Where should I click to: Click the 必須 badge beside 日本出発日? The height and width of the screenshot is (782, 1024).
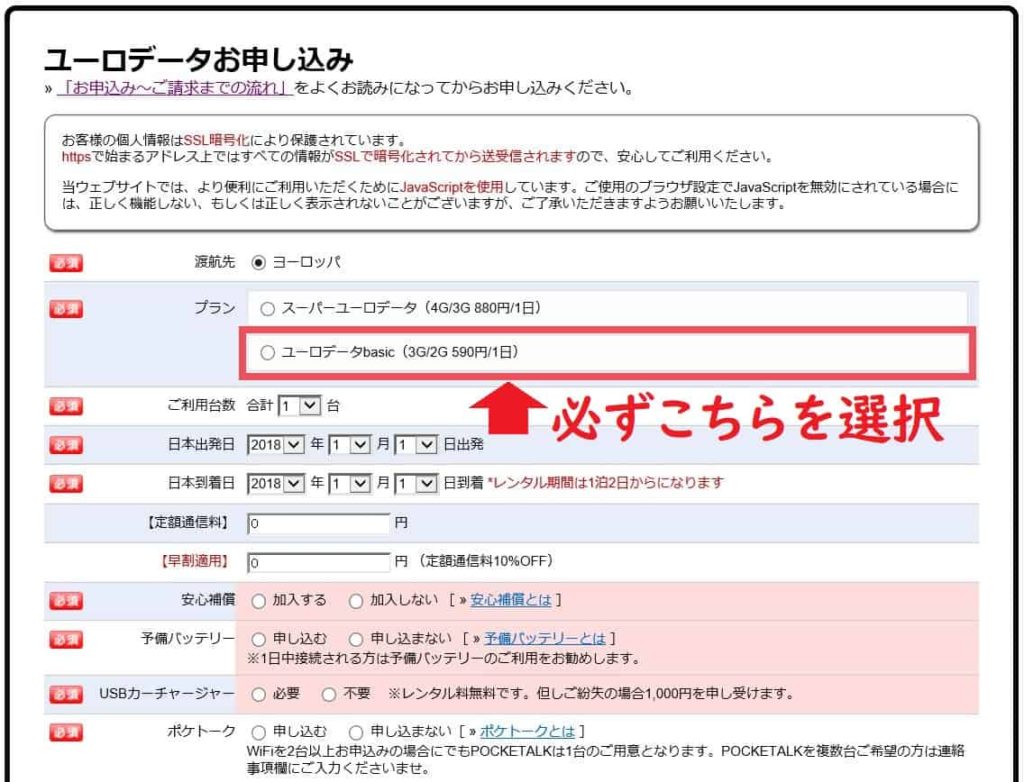pos(66,445)
